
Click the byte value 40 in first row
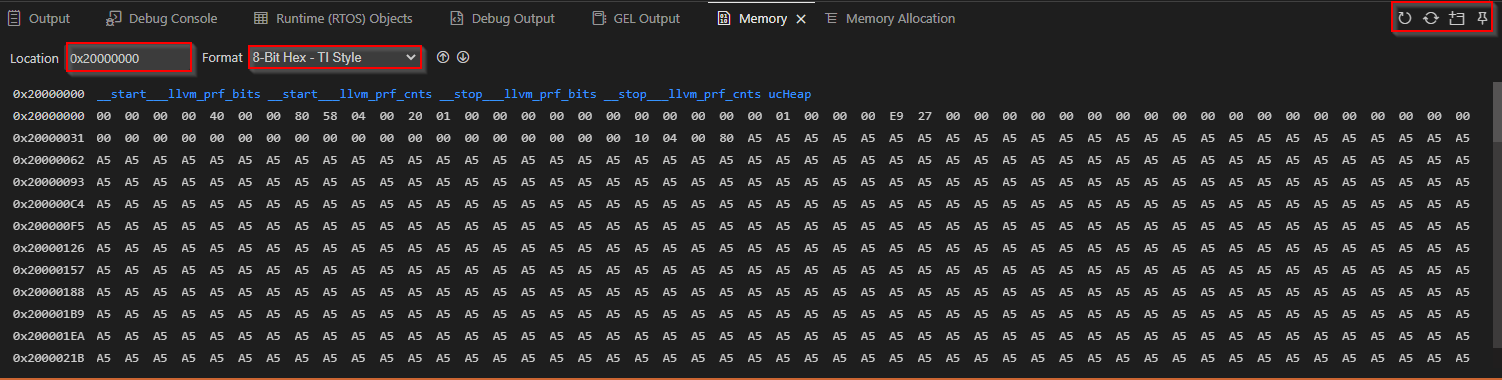tap(217, 116)
